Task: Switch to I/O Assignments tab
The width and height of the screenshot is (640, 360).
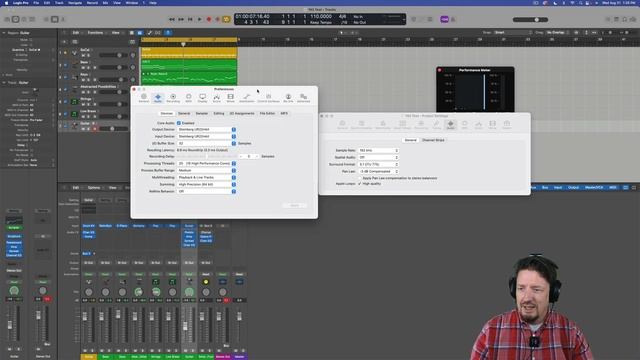Action: coord(242,113)
